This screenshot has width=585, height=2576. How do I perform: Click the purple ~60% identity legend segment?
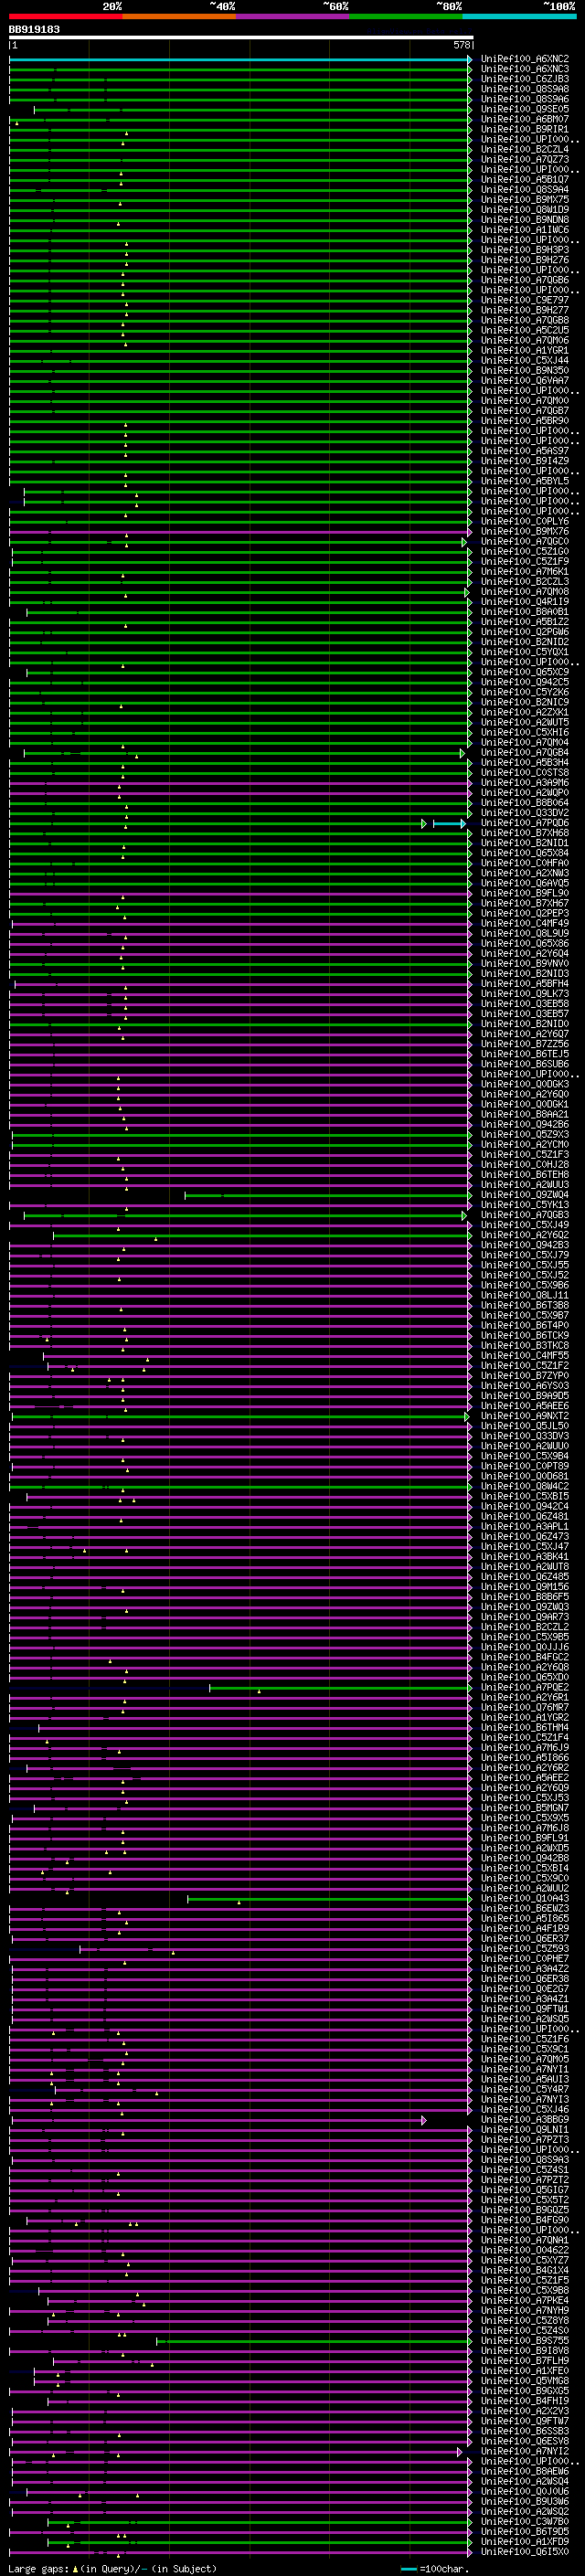[x=293, y=16]
